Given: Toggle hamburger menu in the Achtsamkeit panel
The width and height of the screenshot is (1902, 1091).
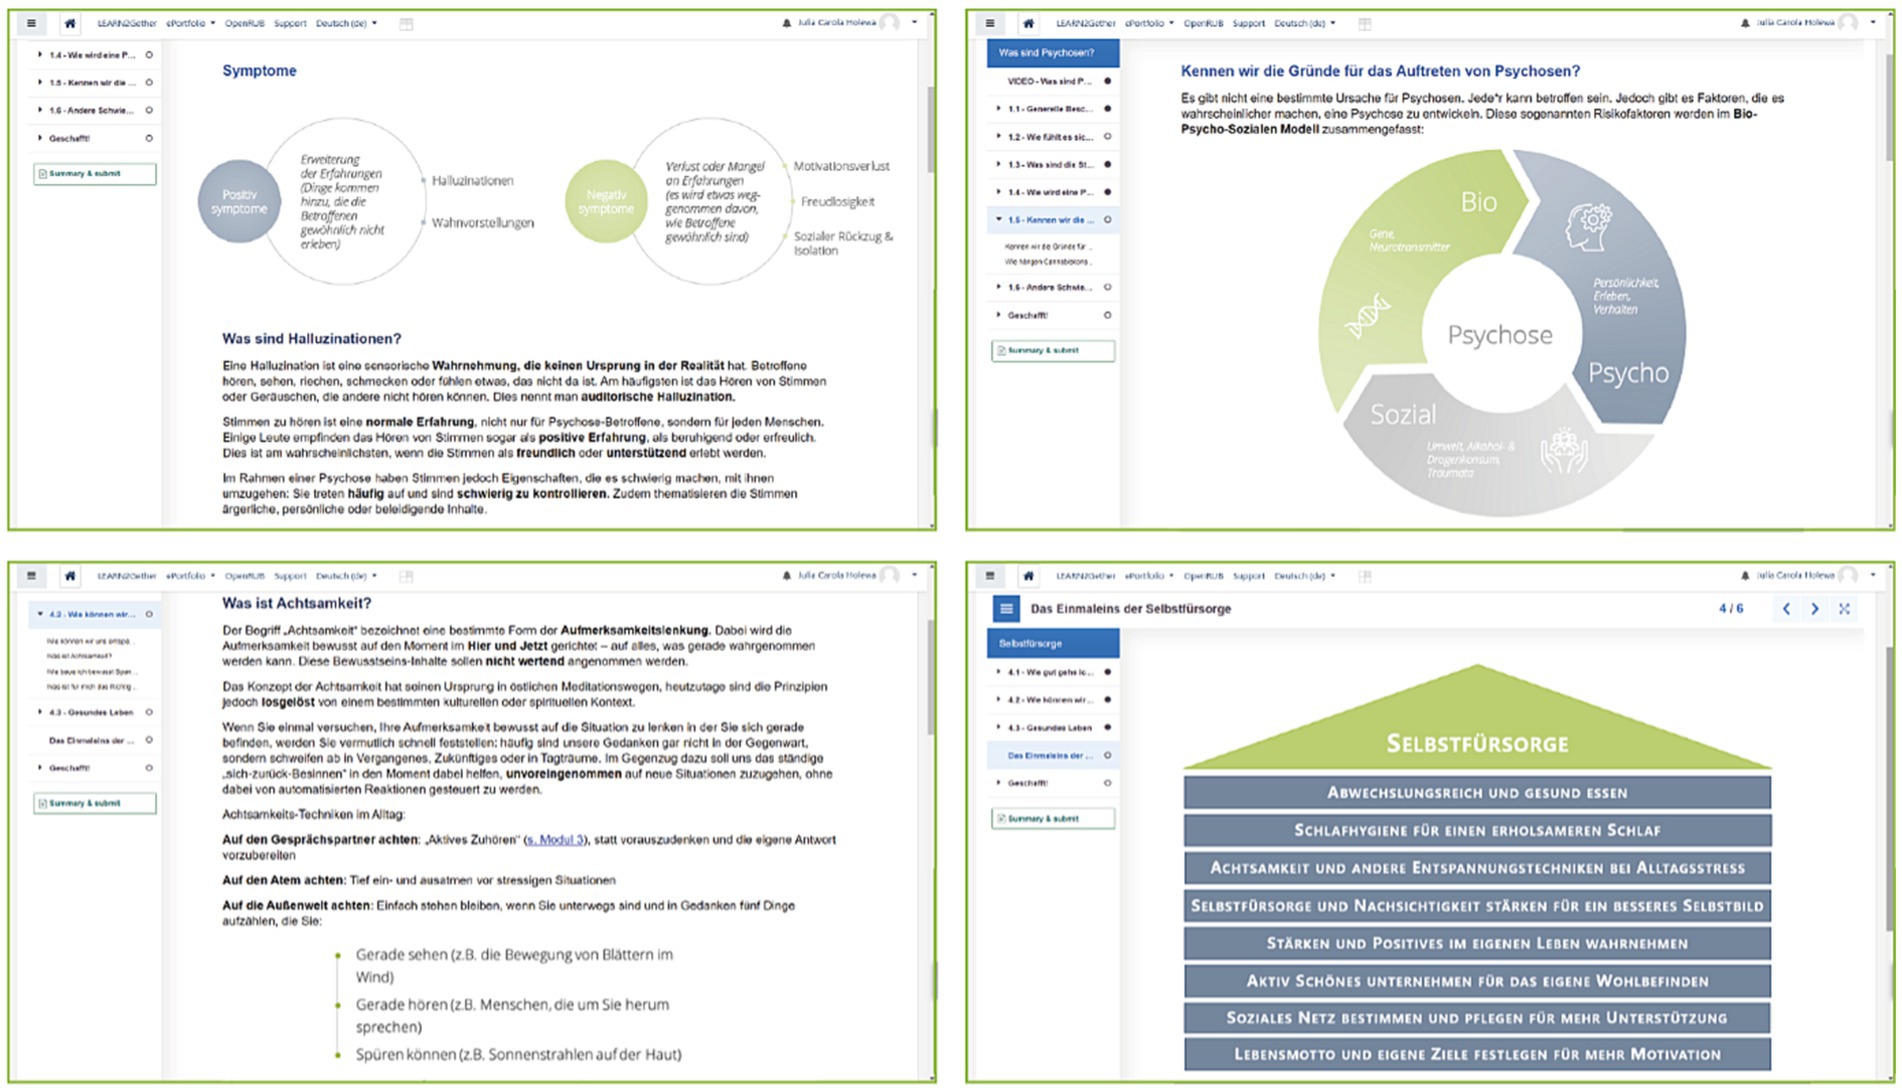Looking at the screenshot, I should click(31, 576).
